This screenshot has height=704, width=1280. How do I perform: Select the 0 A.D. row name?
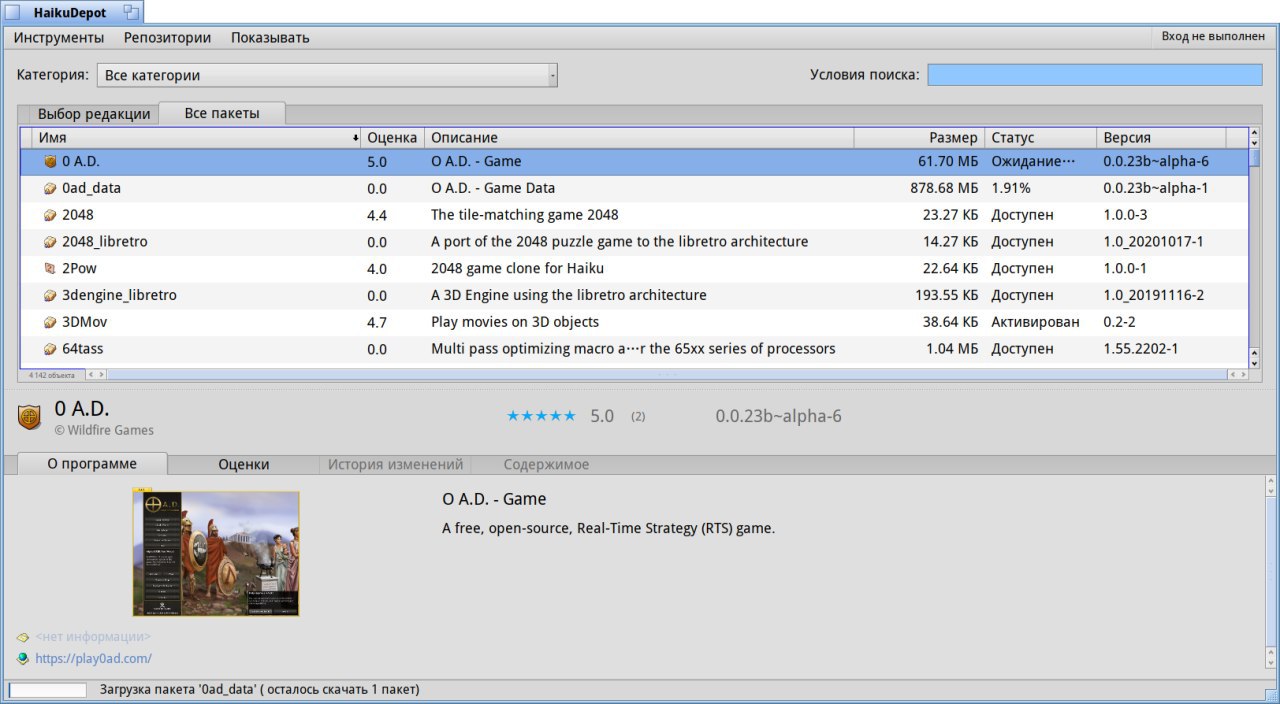[x=81, y=161]
